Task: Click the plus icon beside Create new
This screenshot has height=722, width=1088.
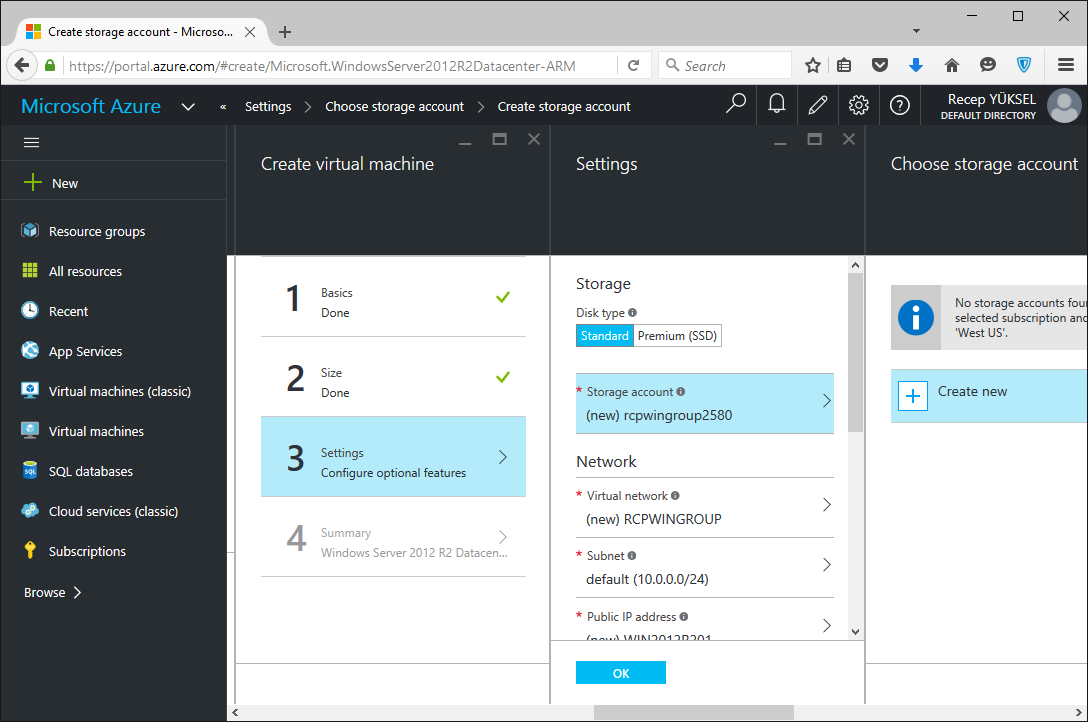Action: point(912,396)
